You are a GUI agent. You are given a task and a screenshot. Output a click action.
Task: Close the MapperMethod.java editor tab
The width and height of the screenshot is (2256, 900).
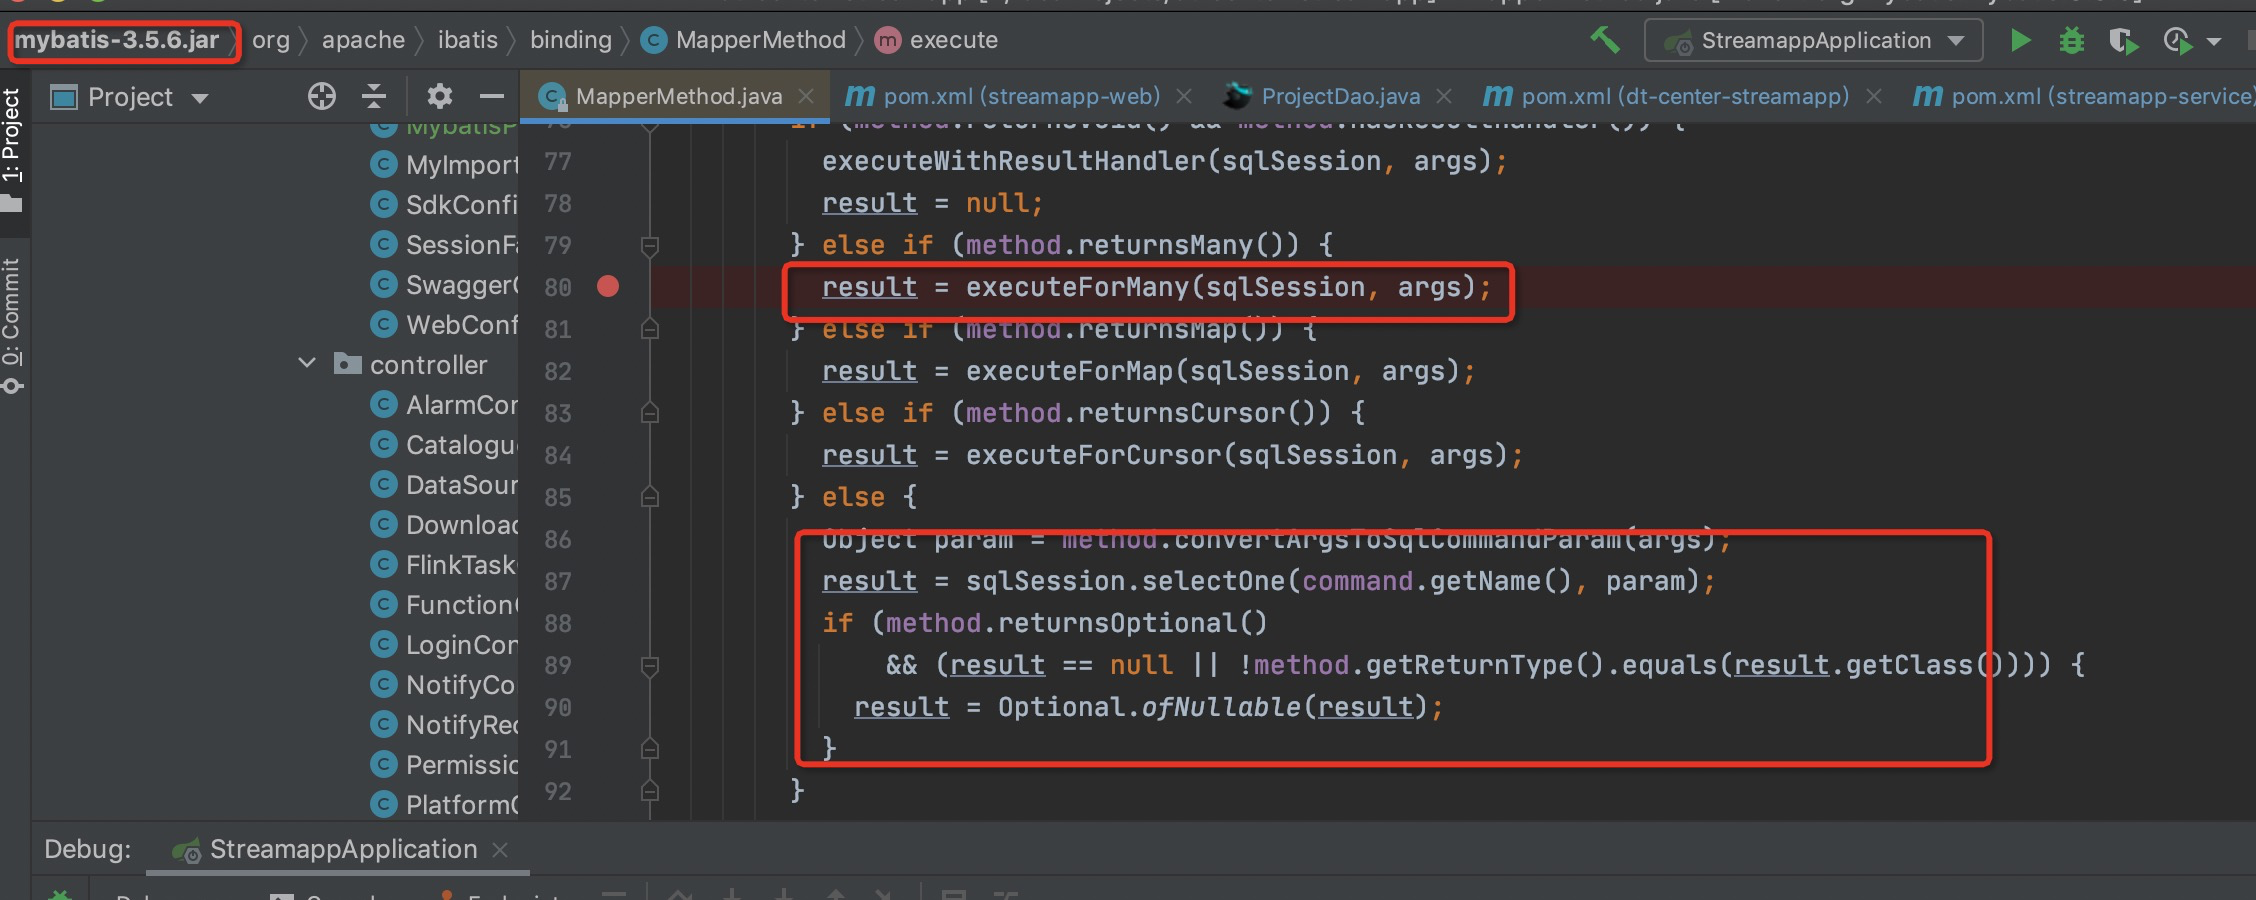point(806,96)
